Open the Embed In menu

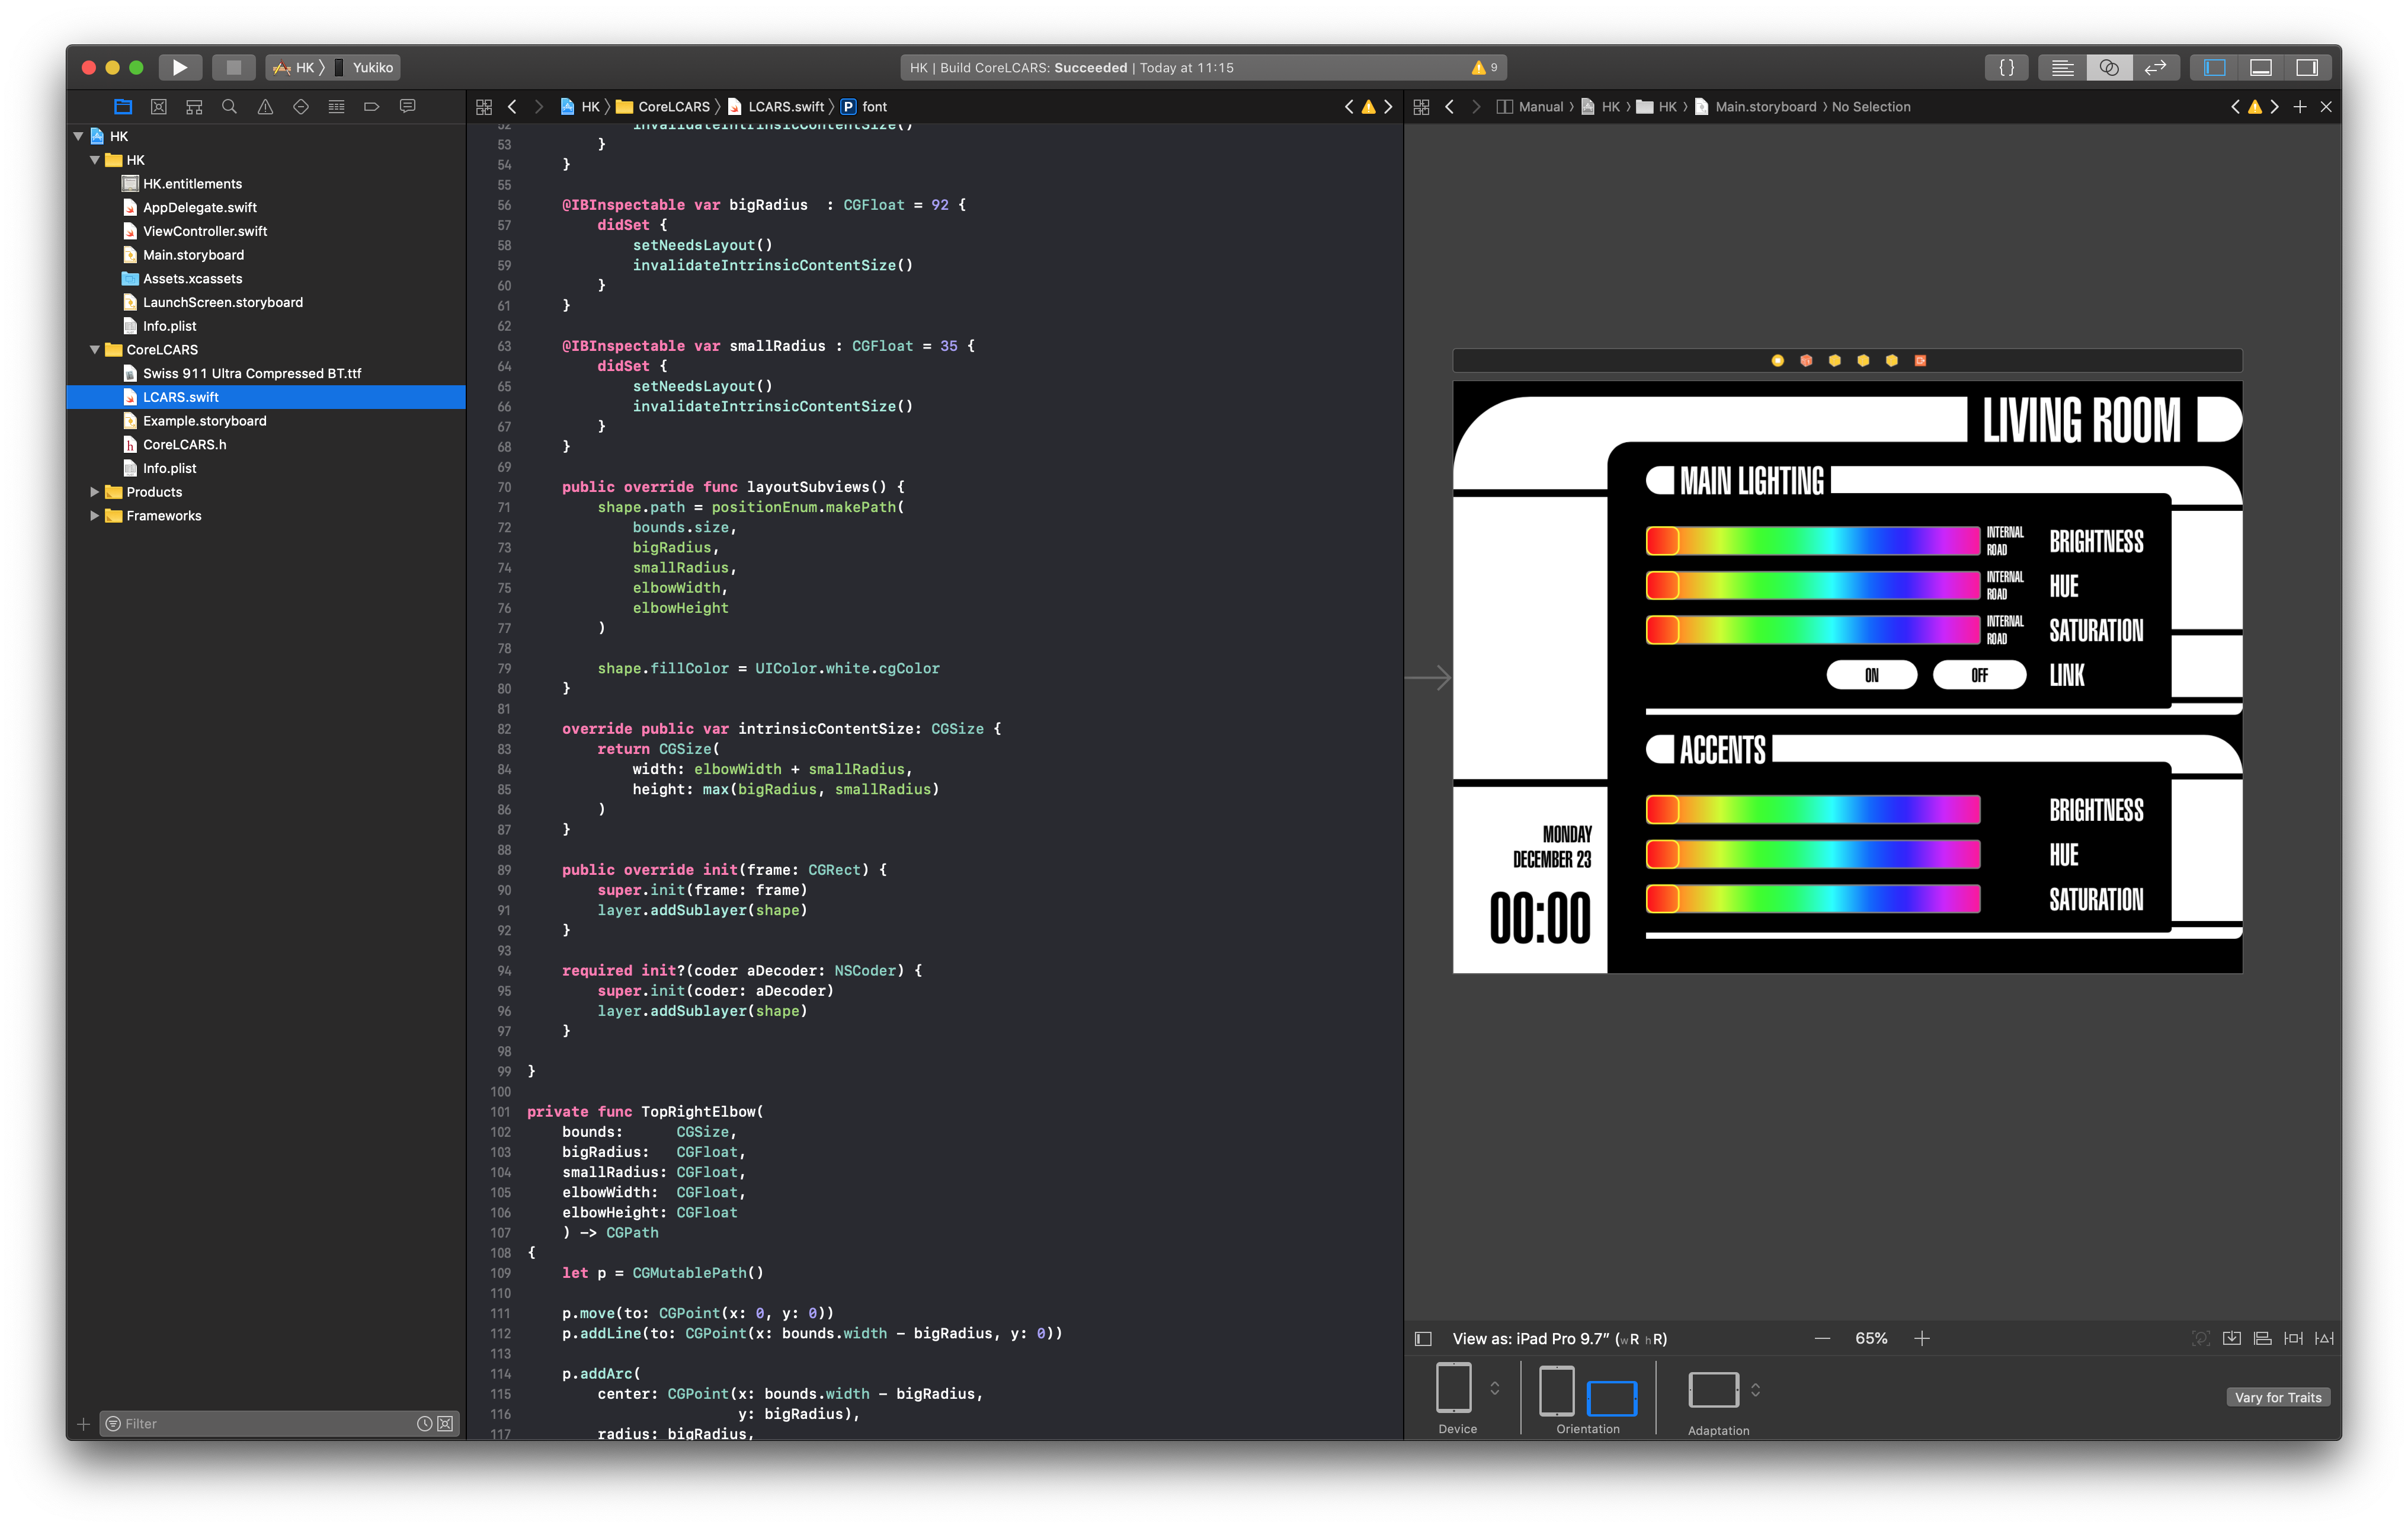click(x=2231, y=1338)
